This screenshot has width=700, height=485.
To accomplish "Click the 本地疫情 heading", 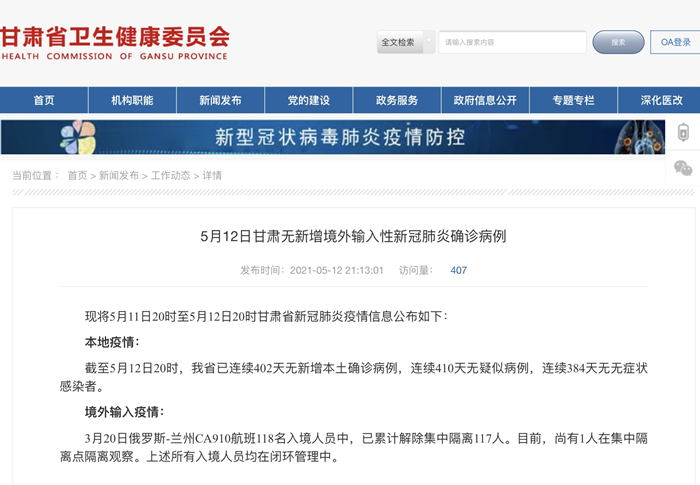I will pos(112,342).
